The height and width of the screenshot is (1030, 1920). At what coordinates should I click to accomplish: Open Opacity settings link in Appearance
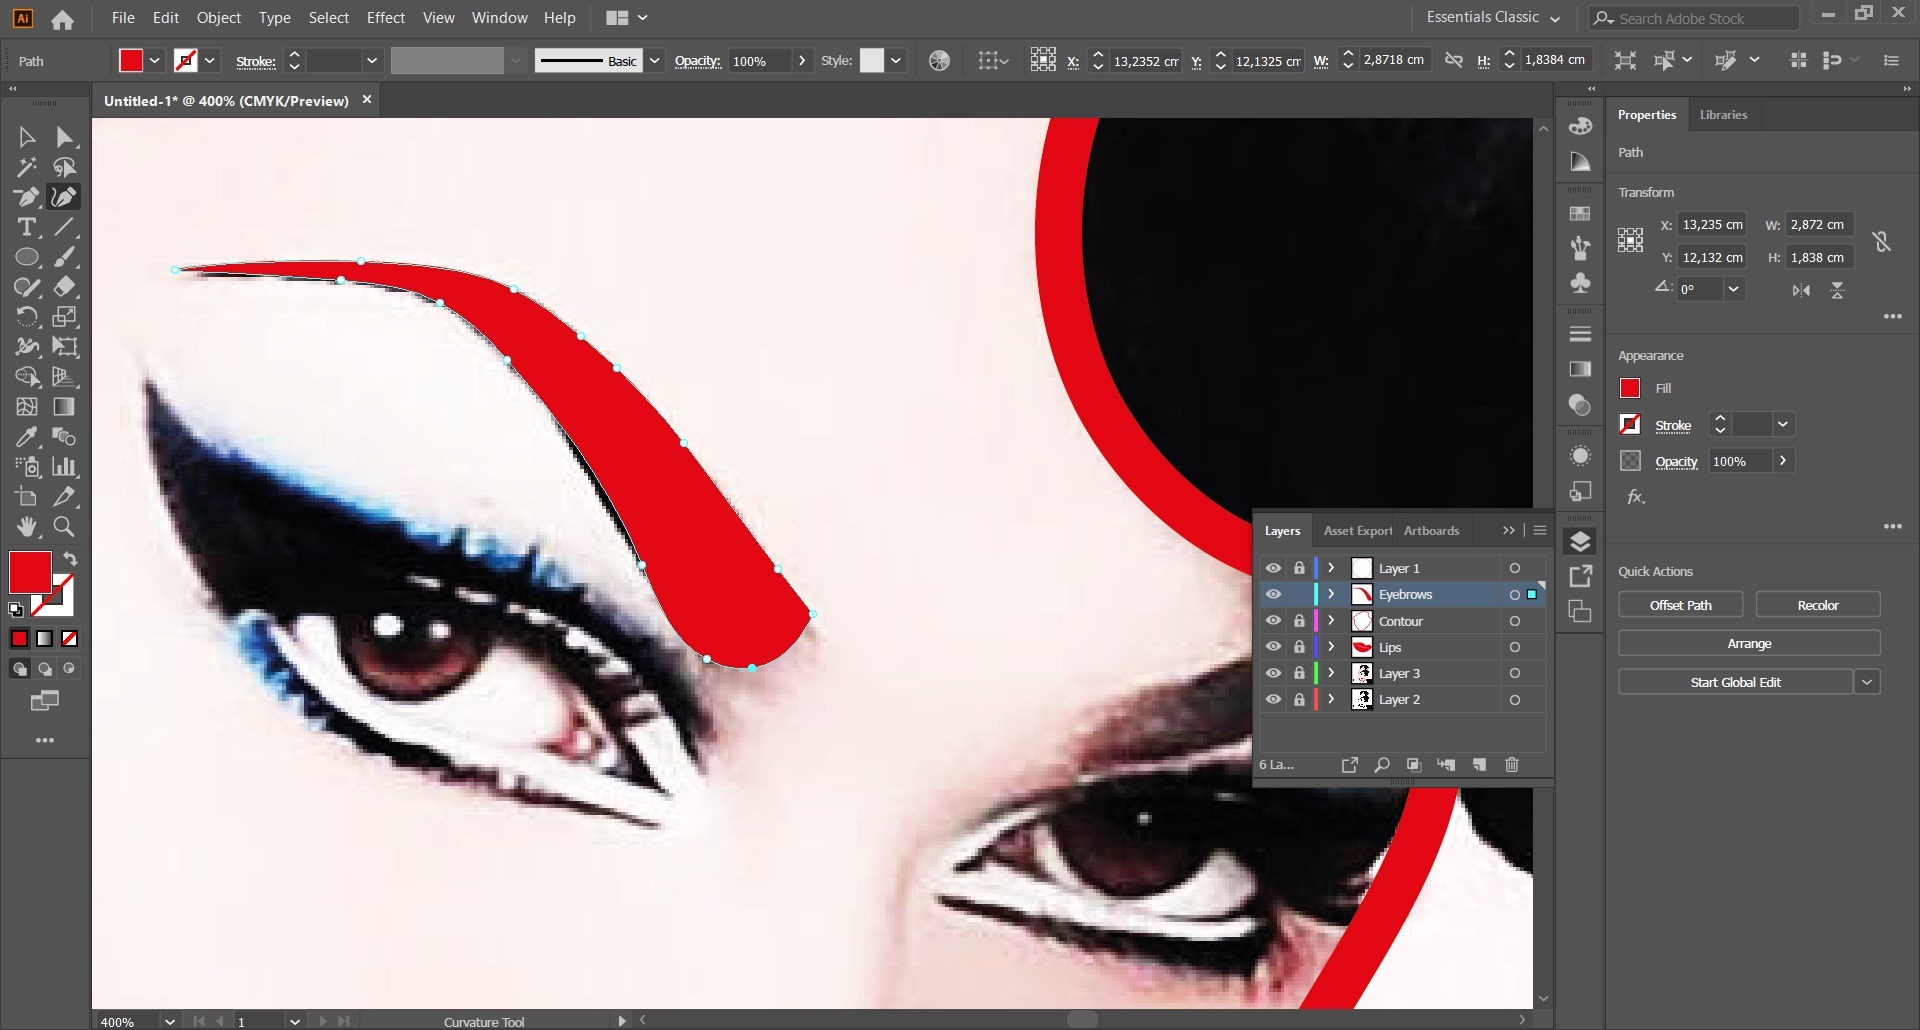(1676, 461)
